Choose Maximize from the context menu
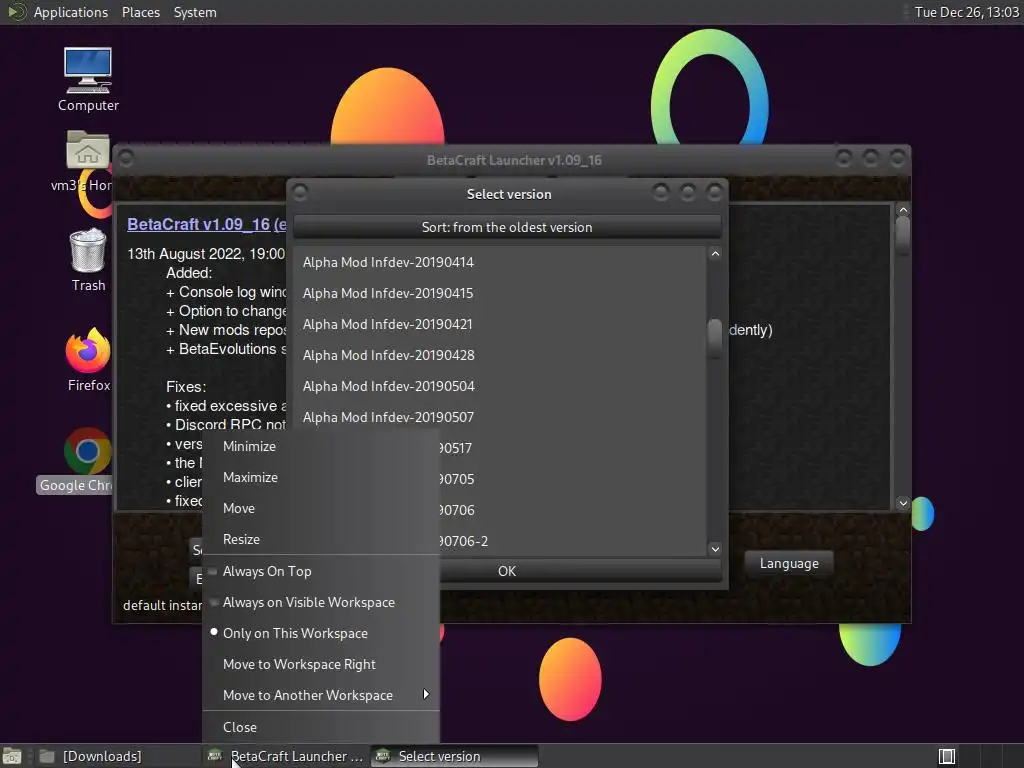The image size is (1024, 768). (x=321, y=477)
